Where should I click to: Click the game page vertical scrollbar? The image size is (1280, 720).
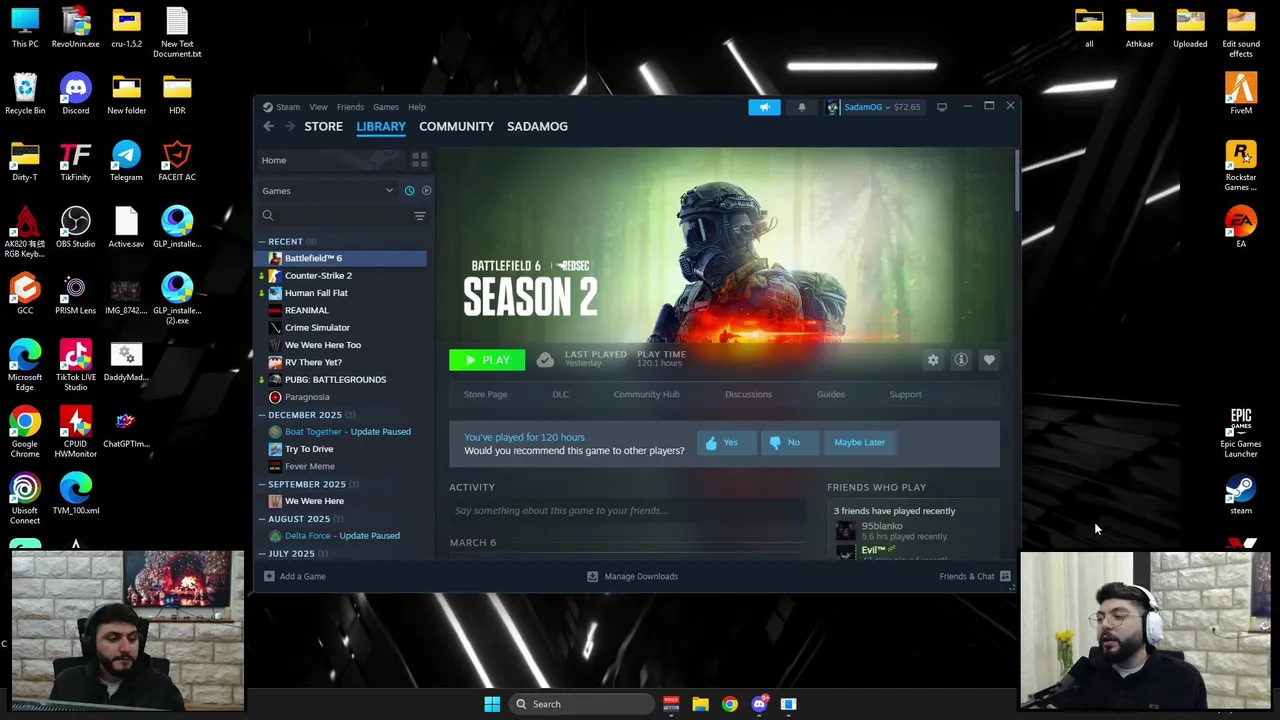(1017, 182)
